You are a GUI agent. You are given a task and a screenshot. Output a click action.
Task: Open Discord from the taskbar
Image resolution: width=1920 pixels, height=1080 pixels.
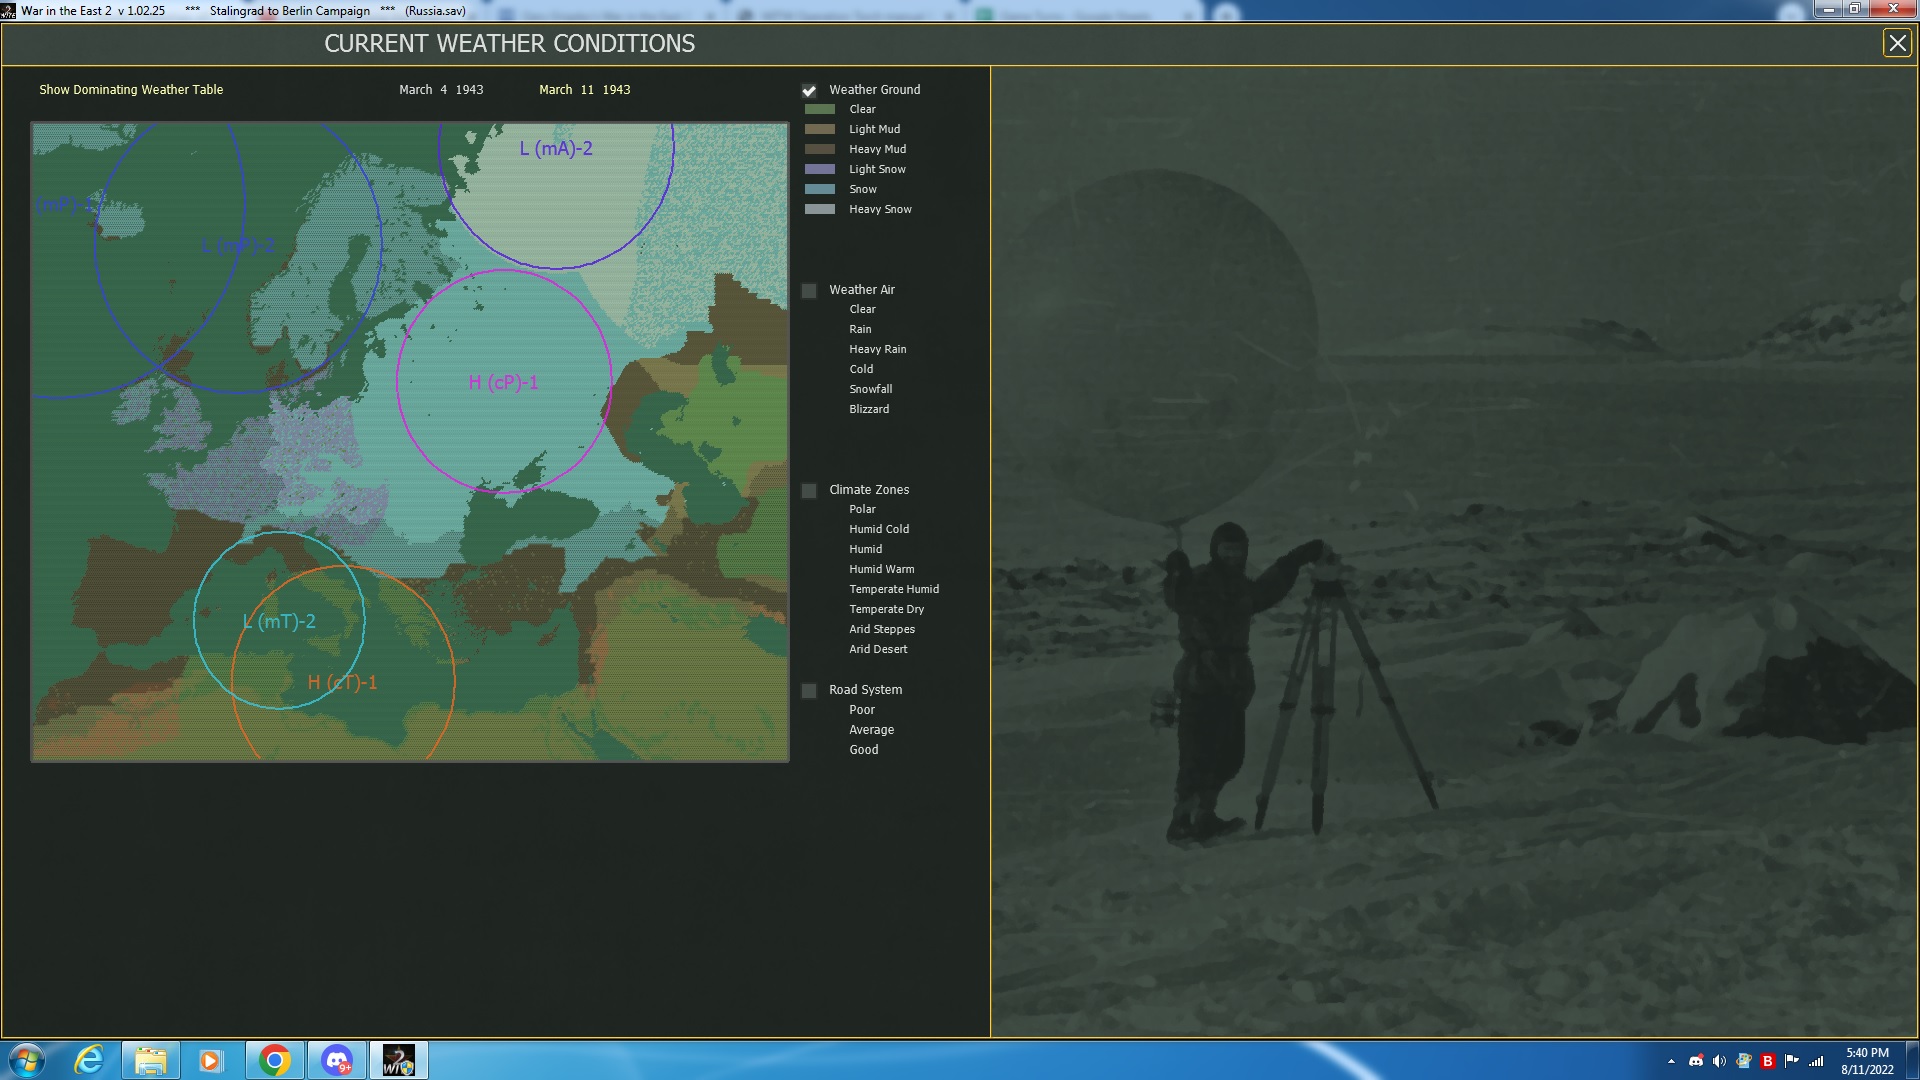337,1060
